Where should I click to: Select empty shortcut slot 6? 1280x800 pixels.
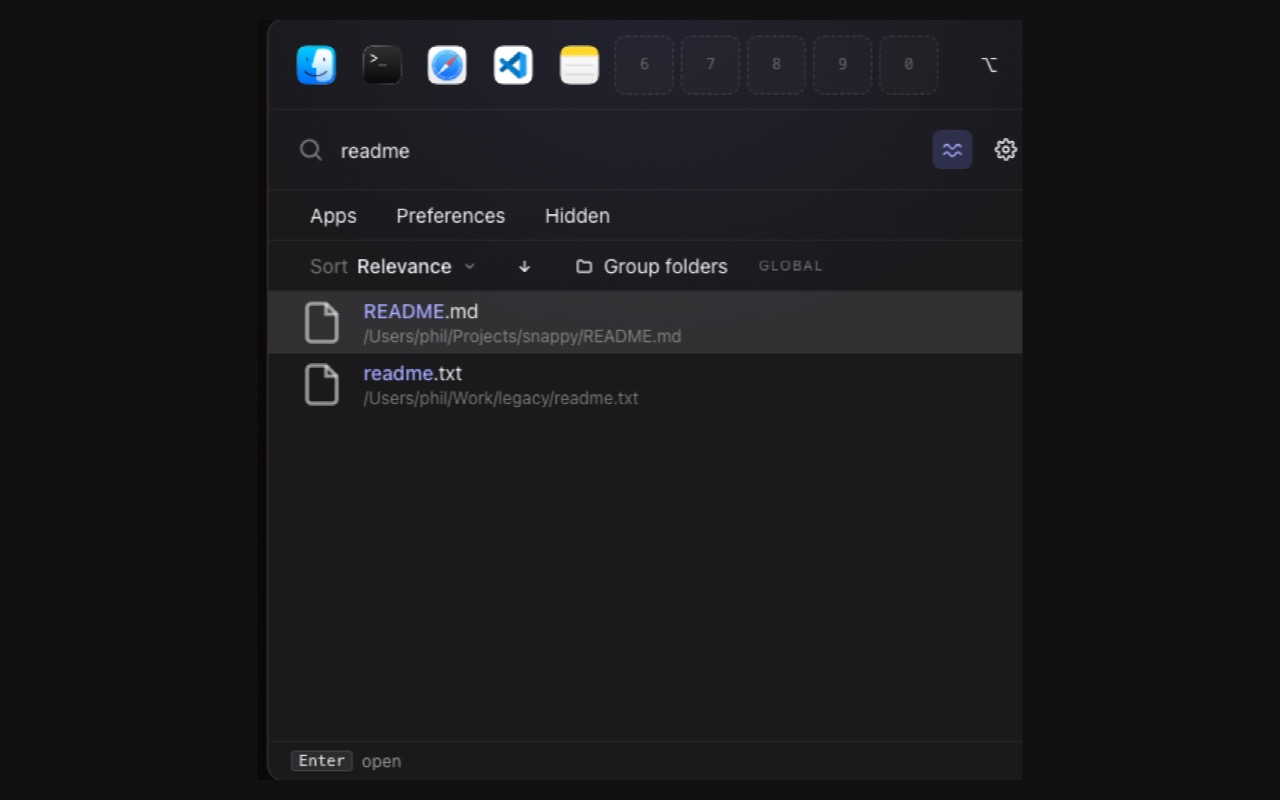pos(644,65)
